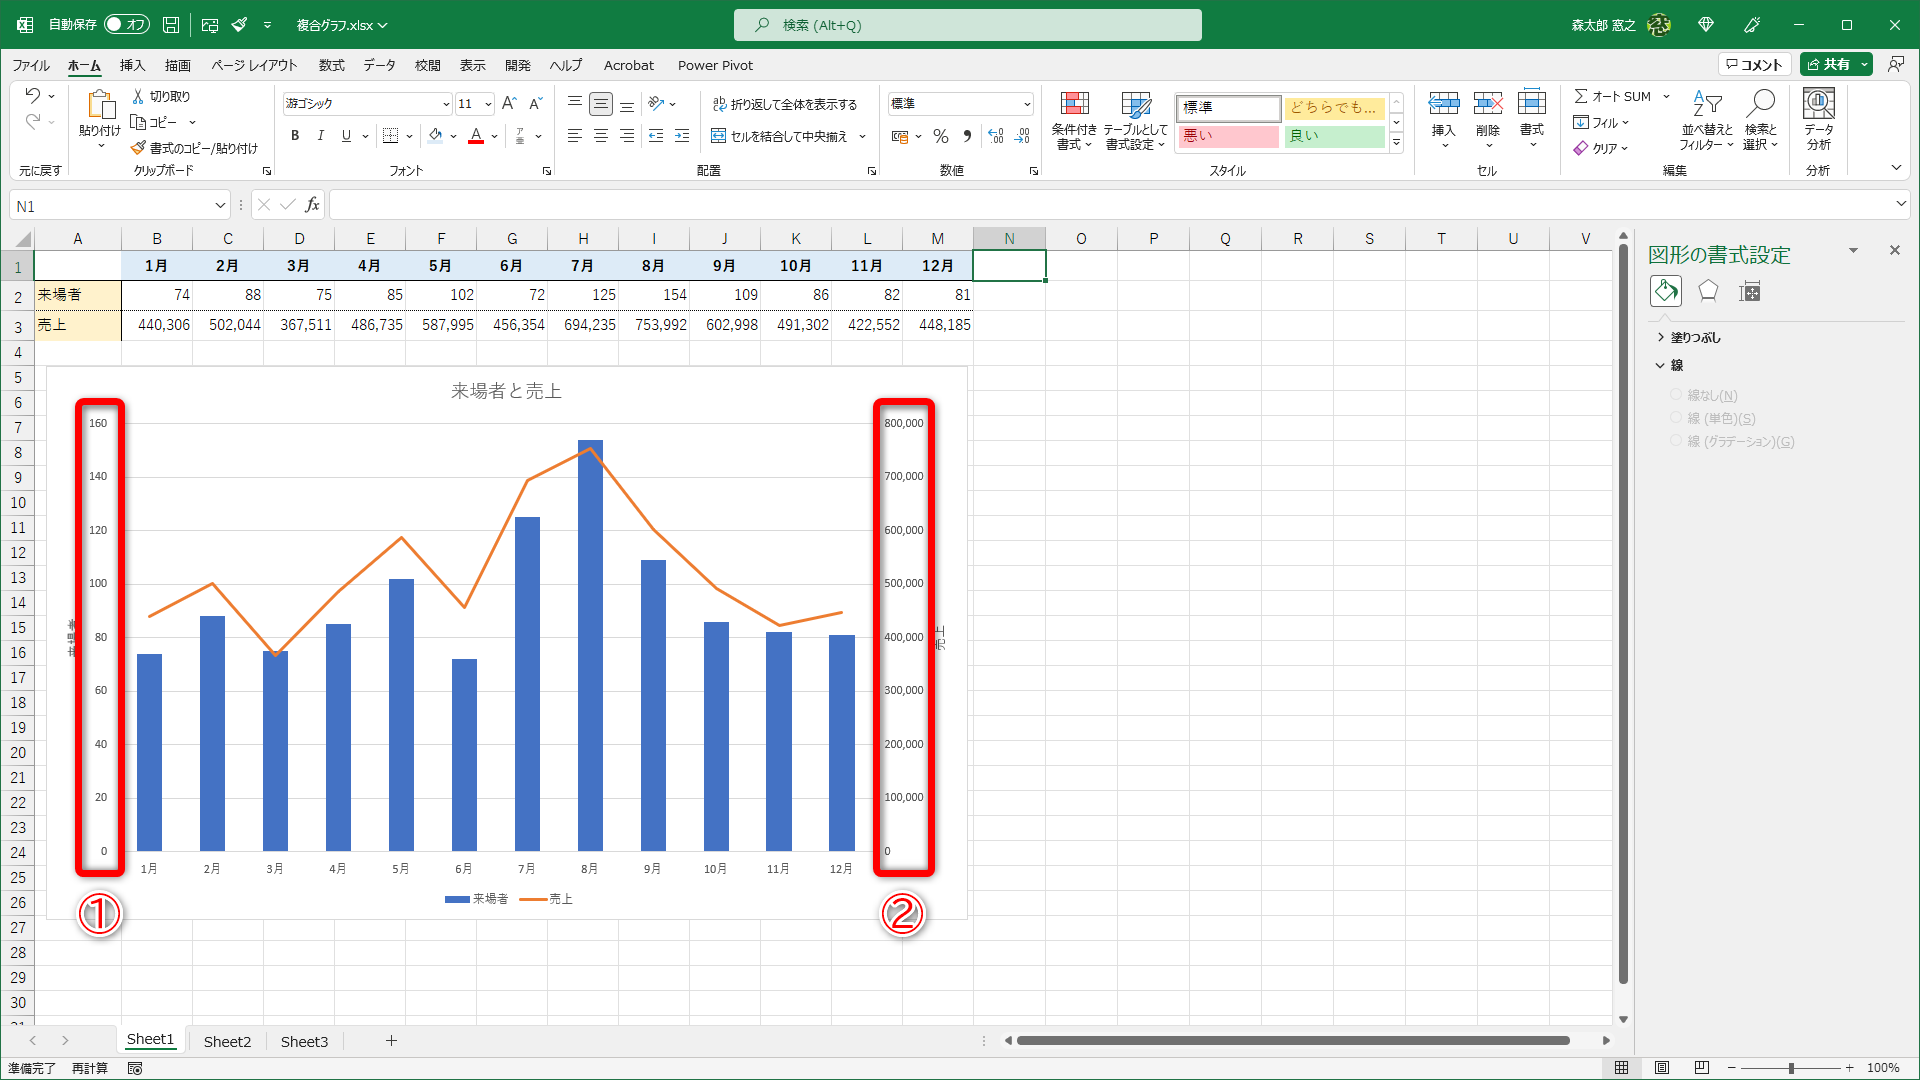The width and height of the screenshot is (1920, 1080).
Task: Switch to Sheet2 tab
Action: coord(227,1041)
